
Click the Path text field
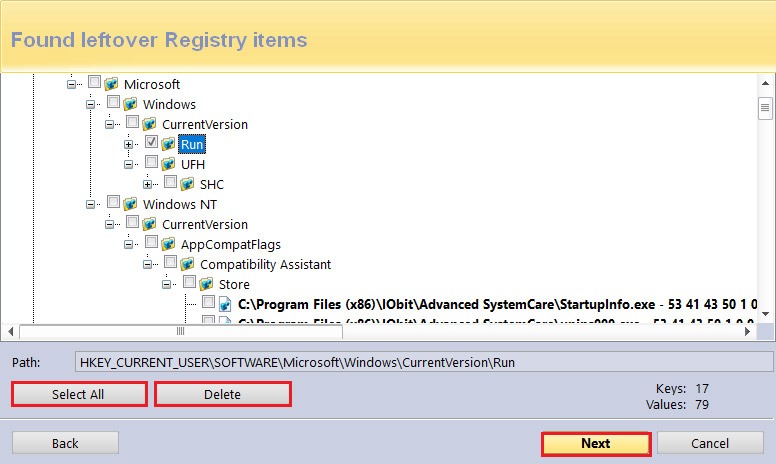(424, 362)
